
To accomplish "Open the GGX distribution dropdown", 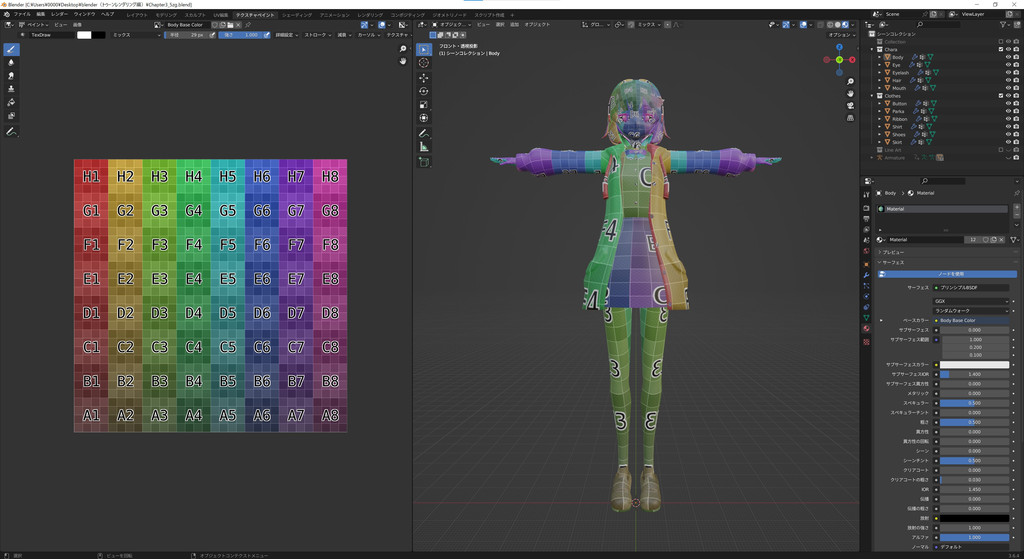I will pos(971,301).
